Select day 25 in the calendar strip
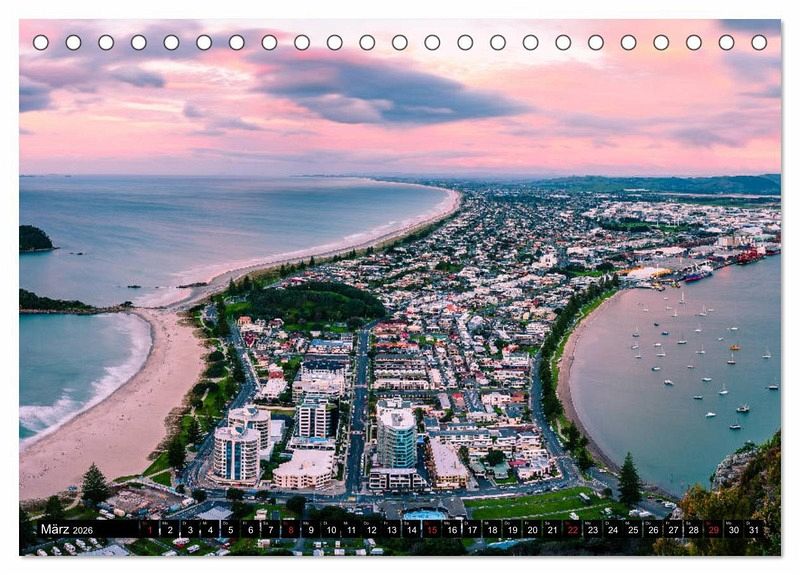 point(633,529)
